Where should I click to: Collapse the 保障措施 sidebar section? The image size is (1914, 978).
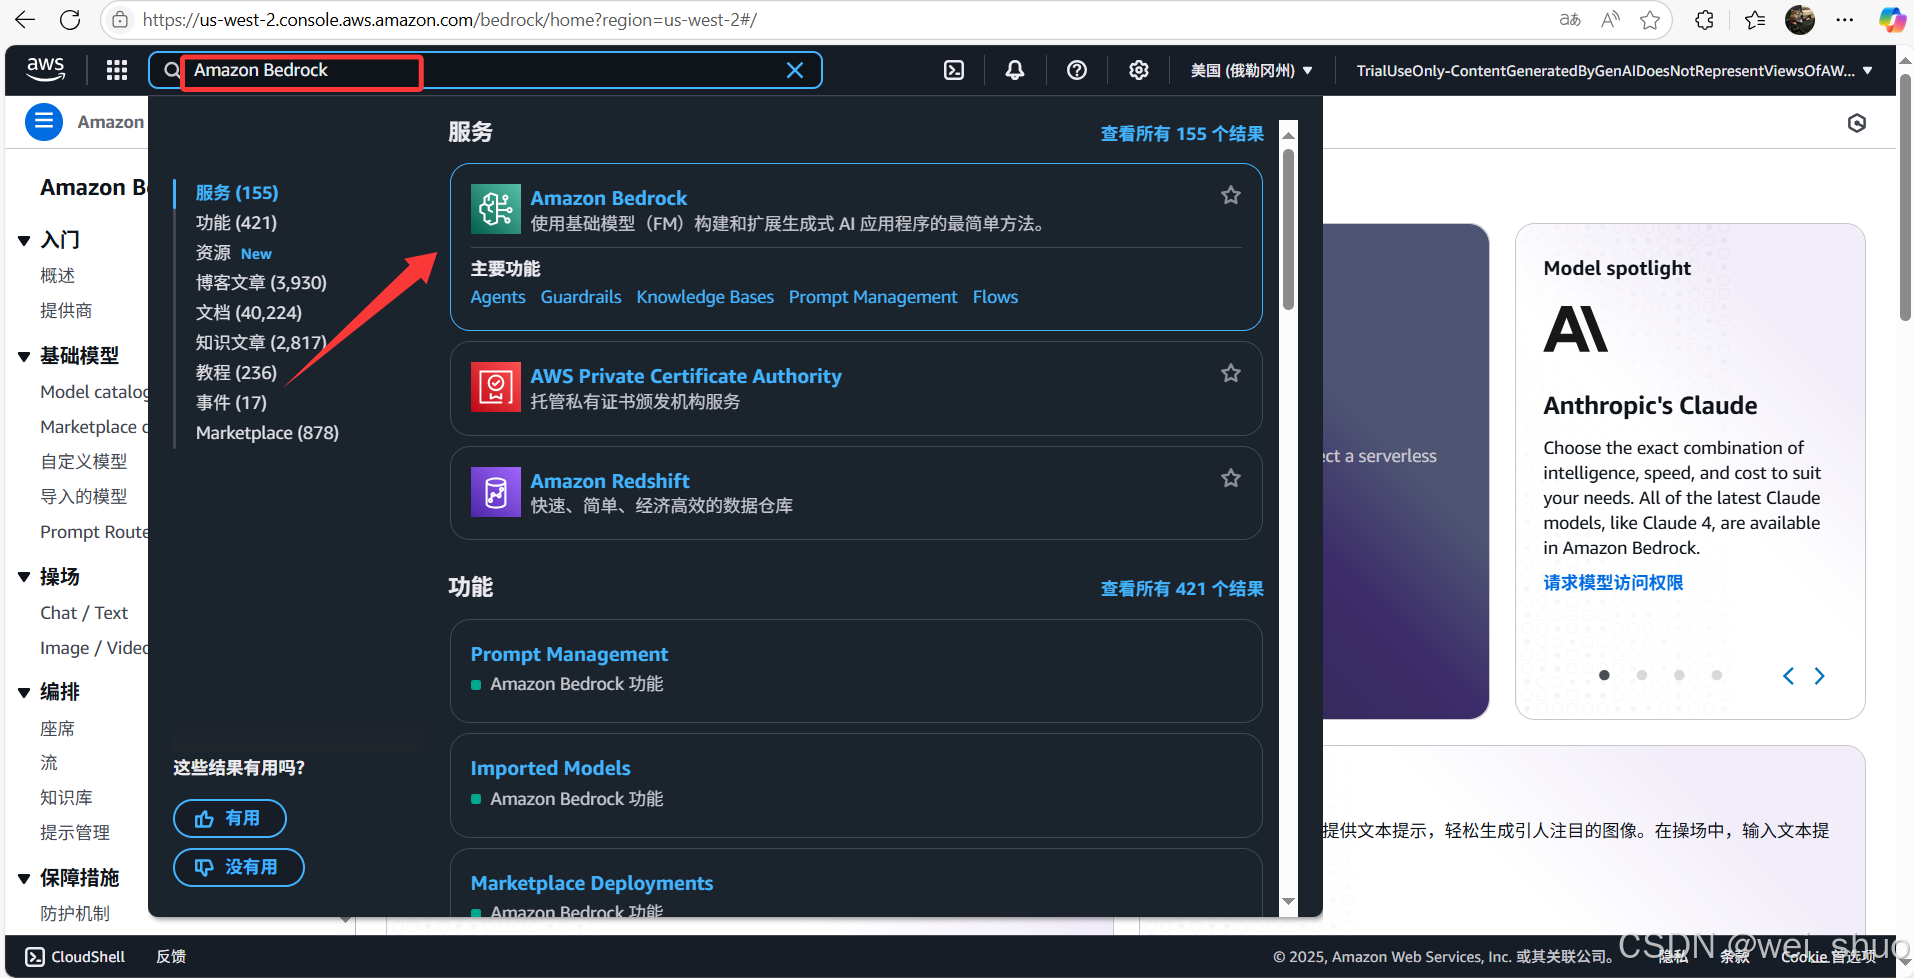point(24,878)
